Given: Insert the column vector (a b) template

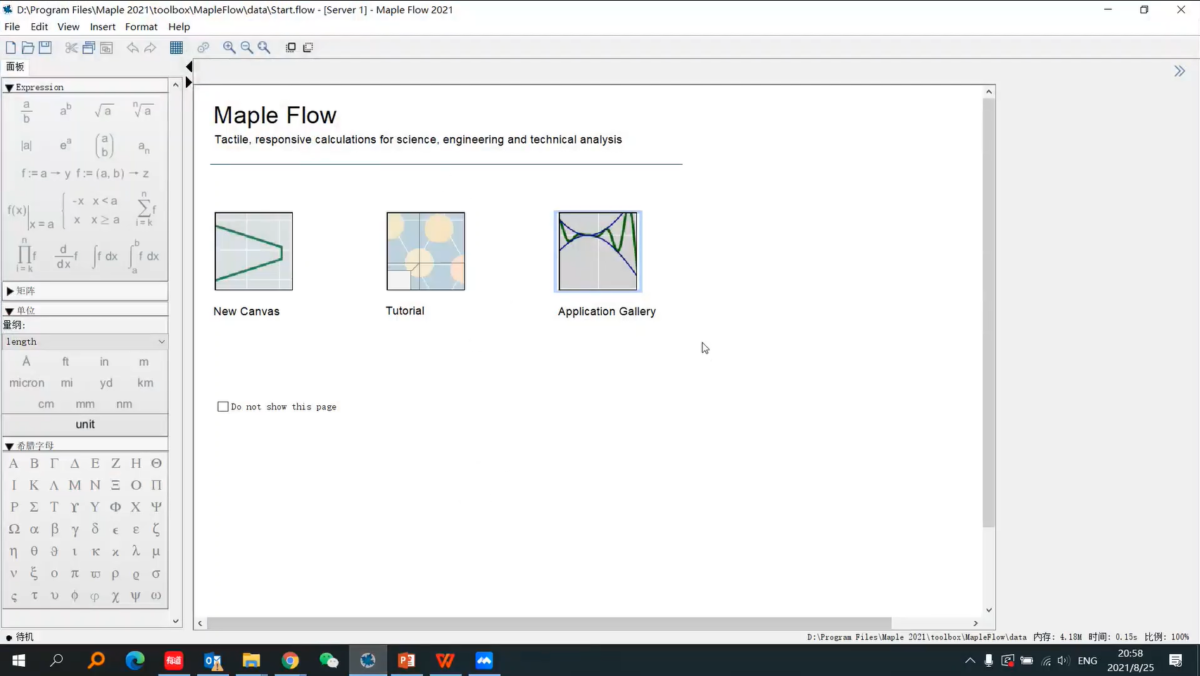Looking at the screenshot, I should (104, 146).
